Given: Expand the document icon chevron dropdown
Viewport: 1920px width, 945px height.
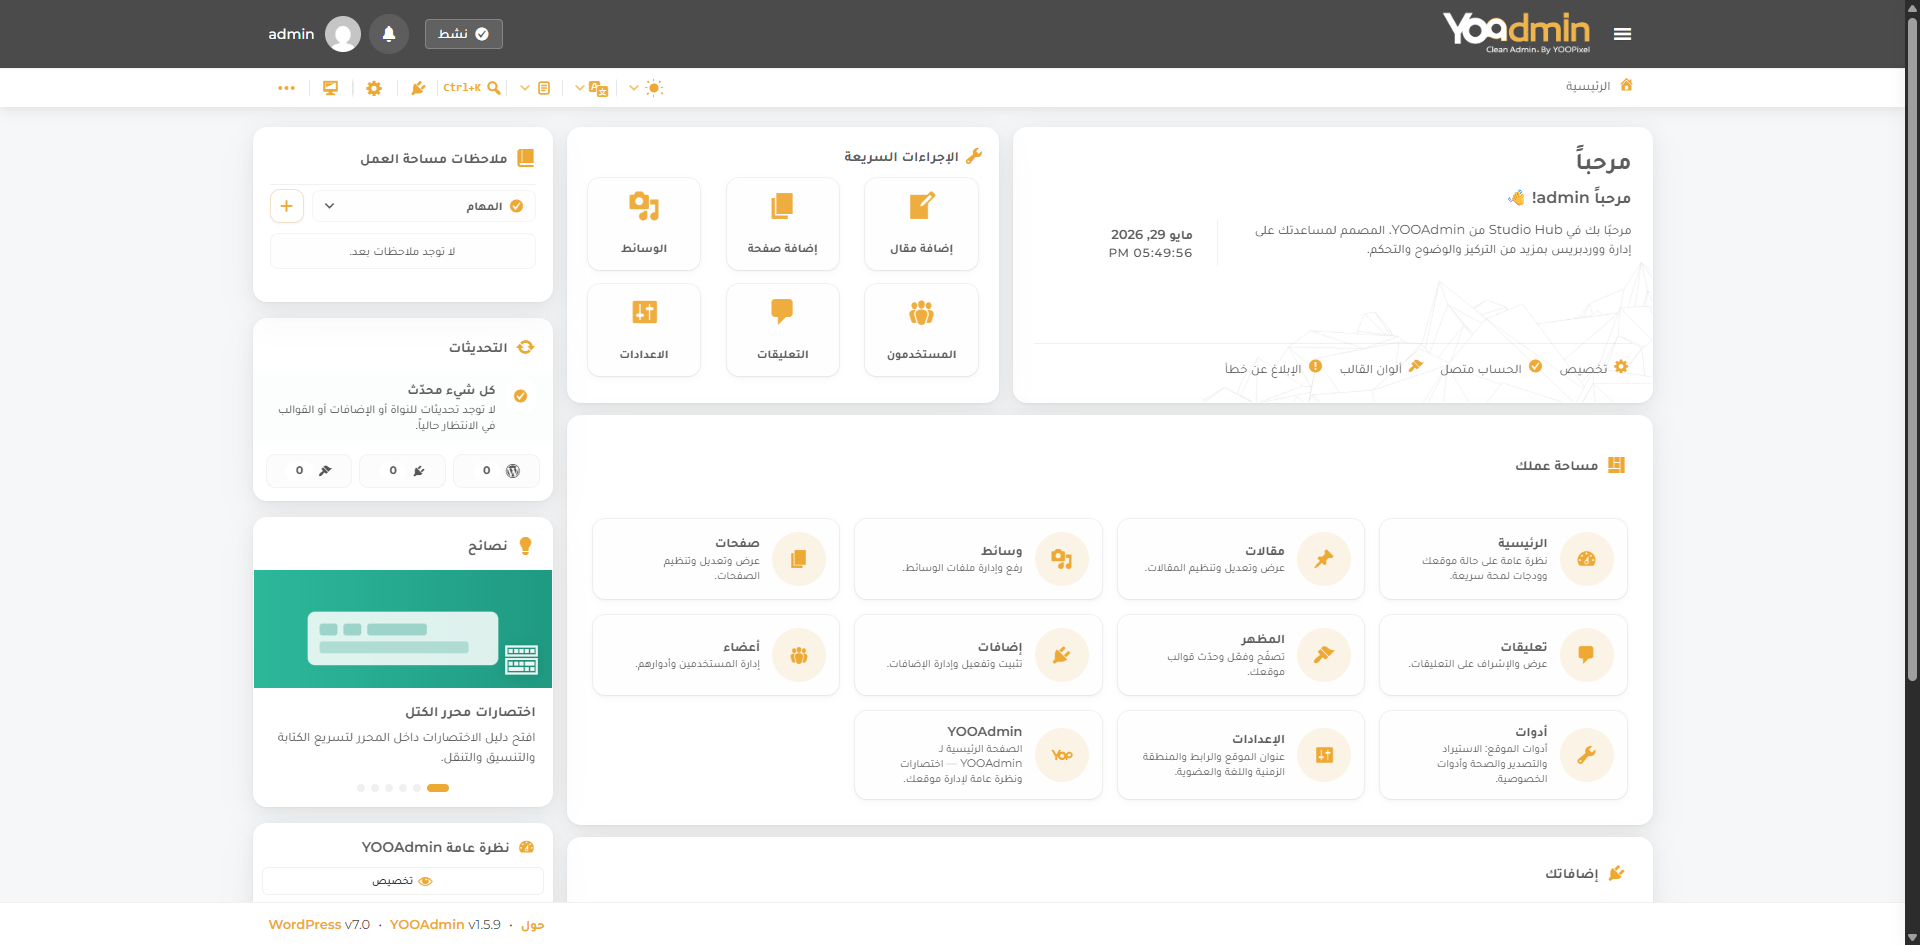Looking at the screenshot, I should [x=524, y=88].
